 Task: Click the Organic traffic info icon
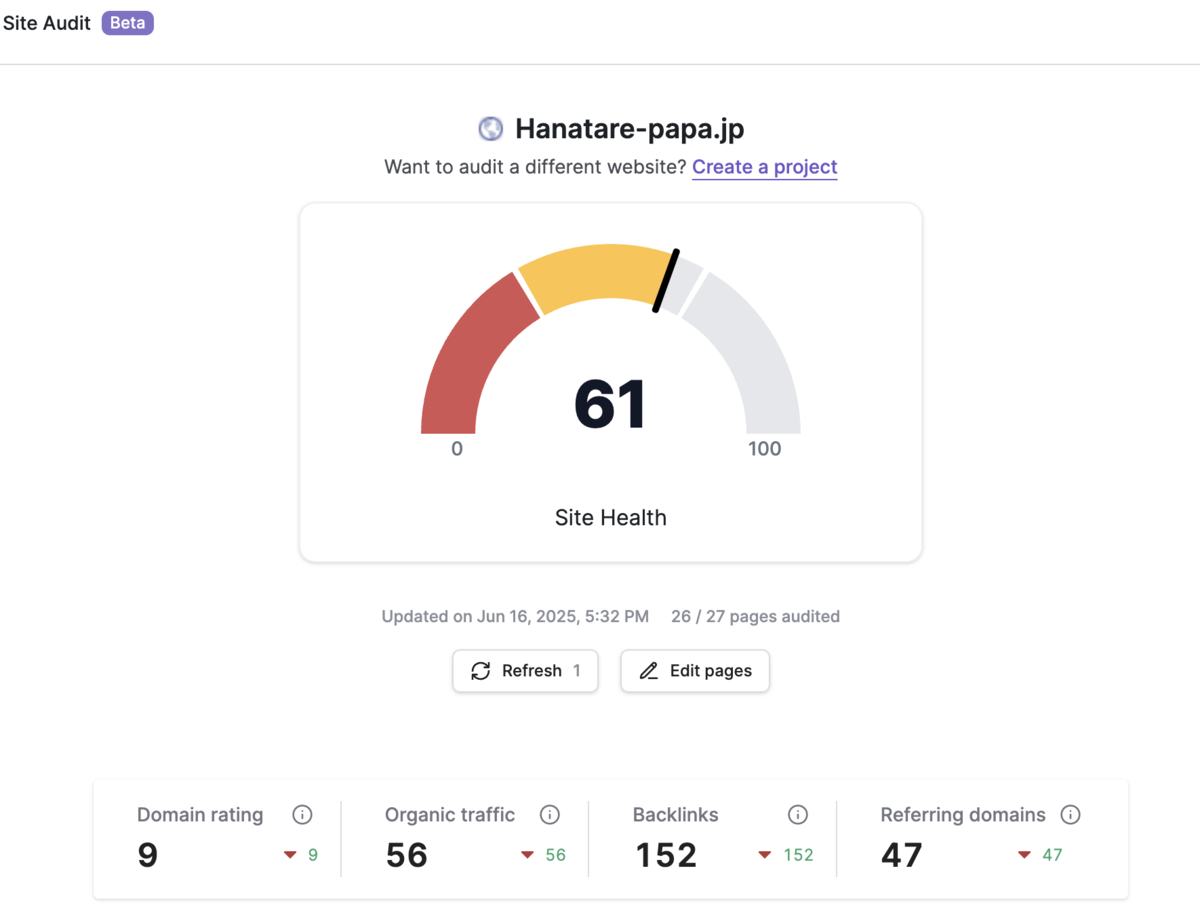(x=550, y=815)
